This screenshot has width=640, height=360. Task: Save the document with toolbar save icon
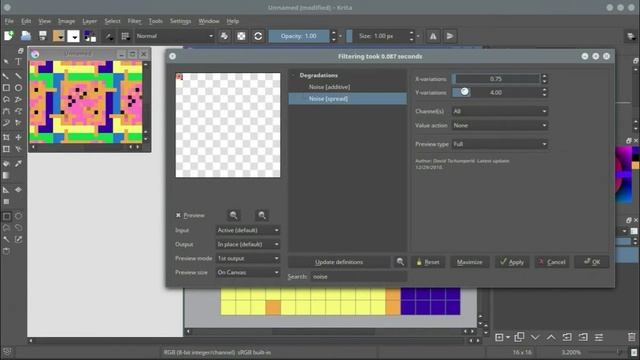pos(42,36)
